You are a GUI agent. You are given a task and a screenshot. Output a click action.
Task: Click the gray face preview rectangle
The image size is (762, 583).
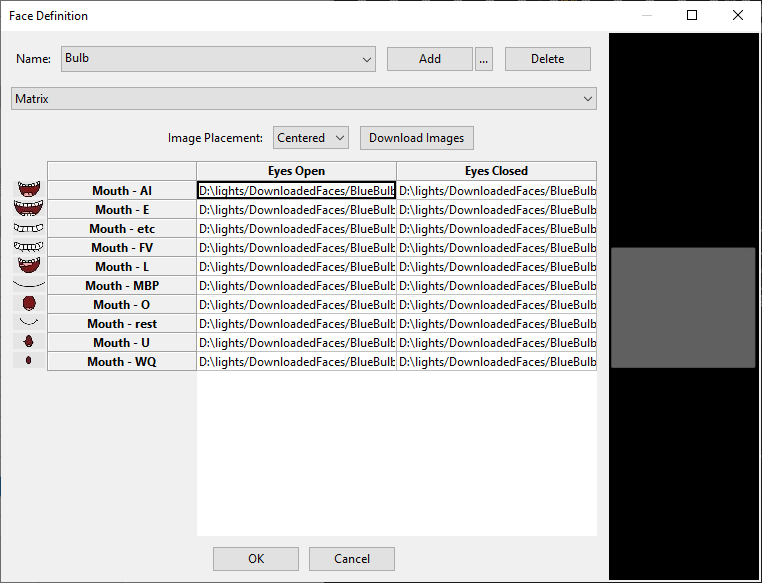coord(683,308)
